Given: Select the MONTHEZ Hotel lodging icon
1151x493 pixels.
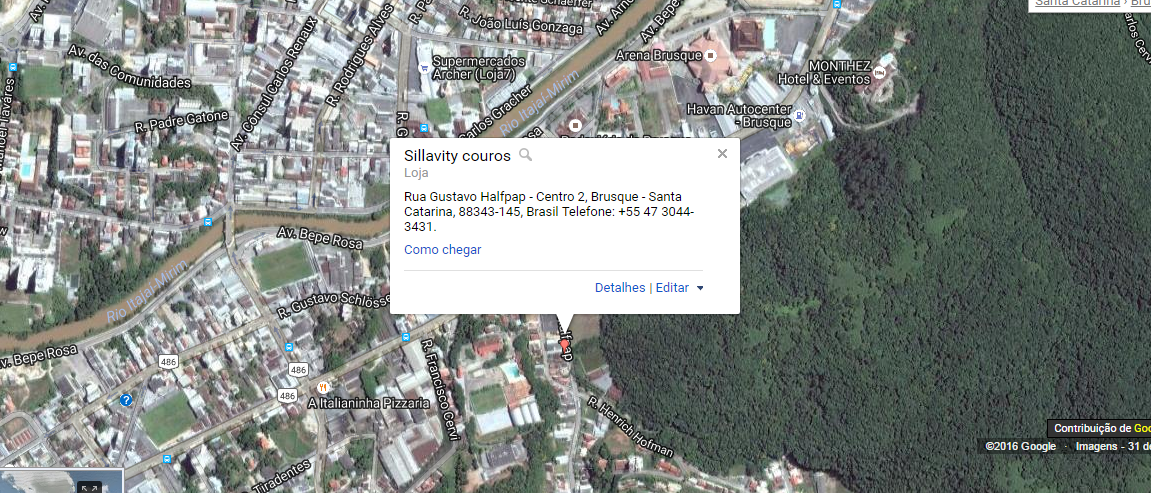Looking at the screenshot, I should pos(879,75).
